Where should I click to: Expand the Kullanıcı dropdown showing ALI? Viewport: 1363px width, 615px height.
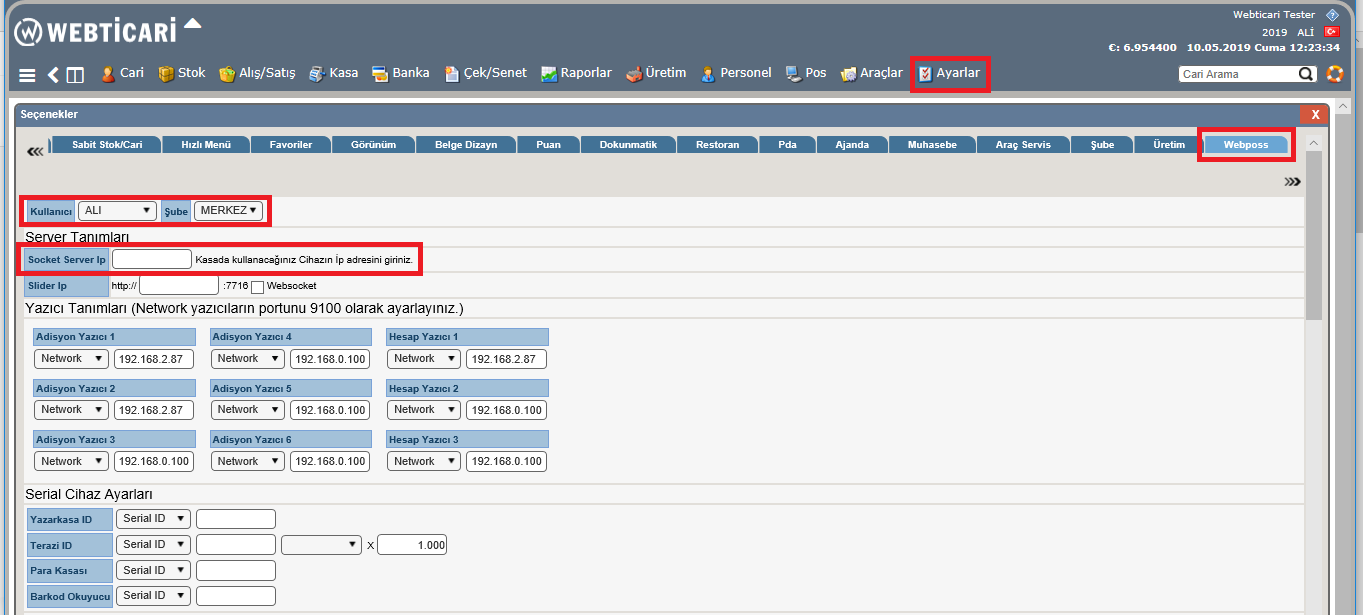[x=117, y=211]
